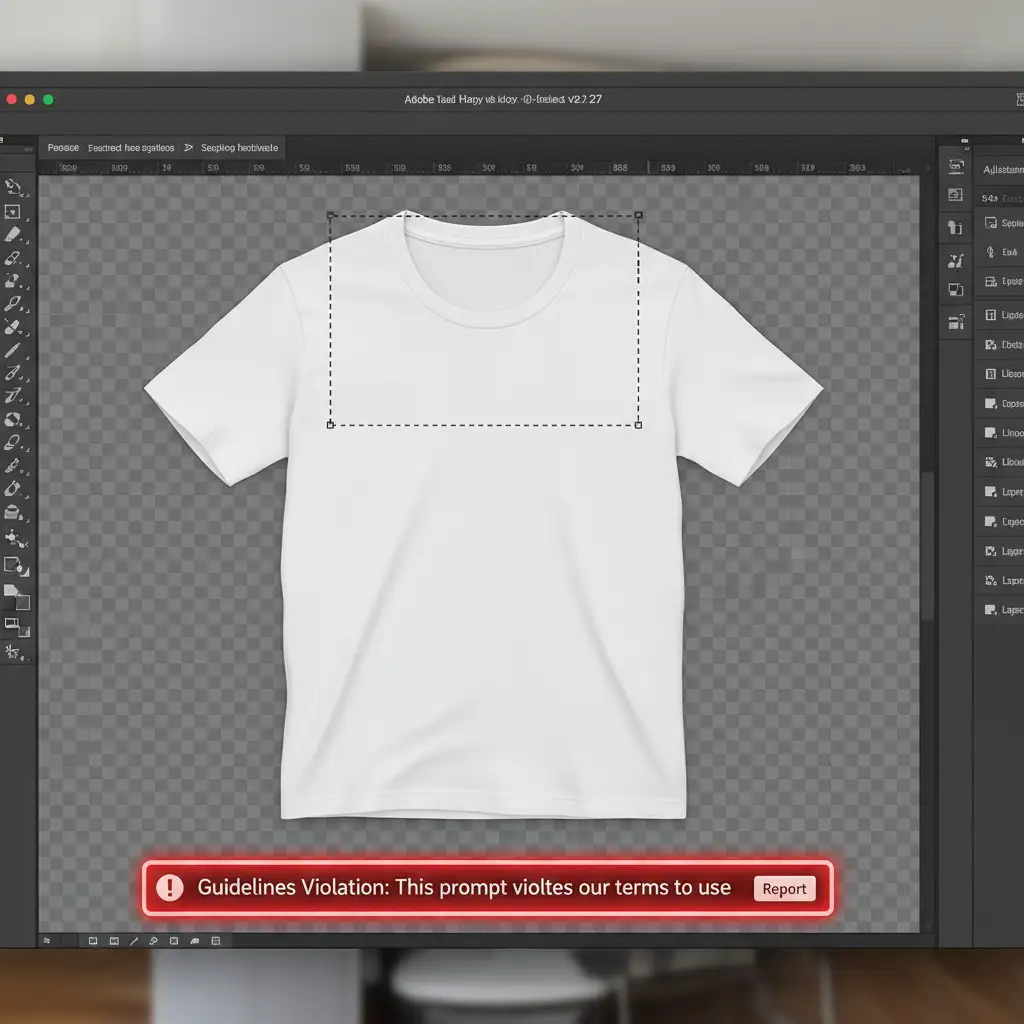This screenshot has height=1024, width=1024.
Task: Select the Rectangular Marquee tool in left toolbar
Action: pos(13,212)
